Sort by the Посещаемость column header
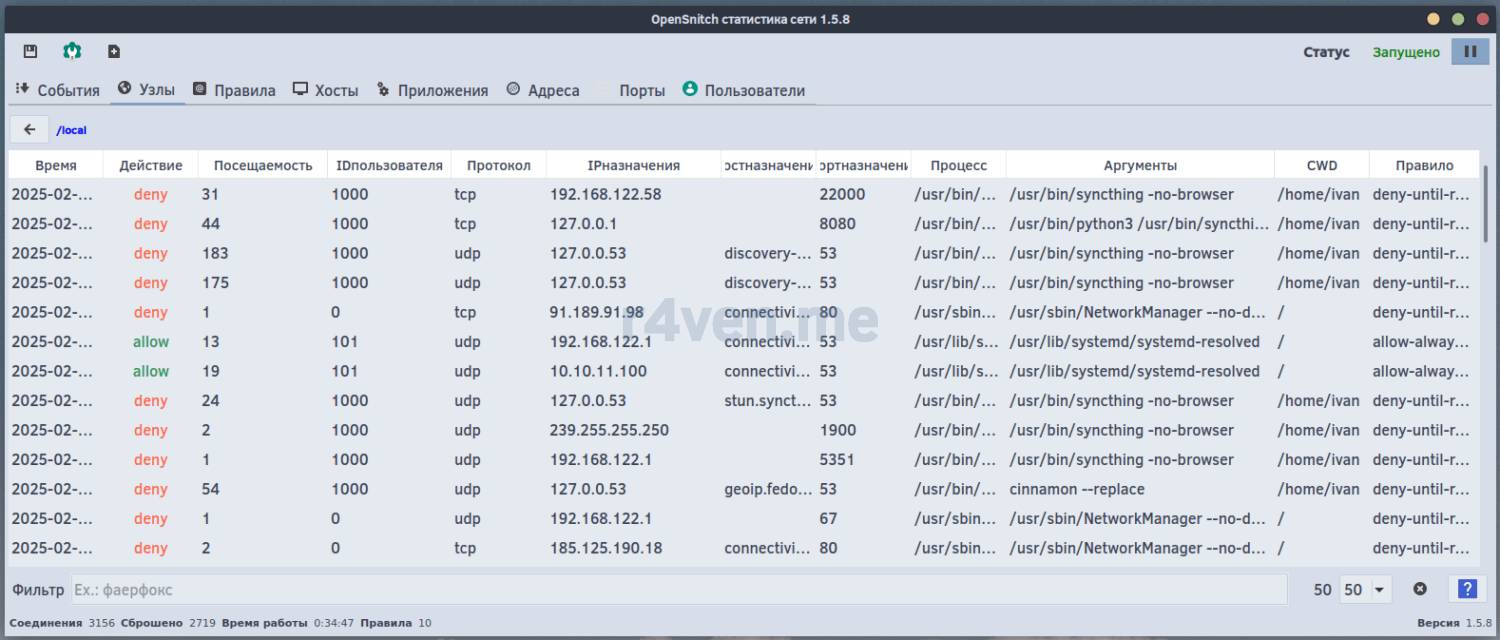Viewport: 1500px width, 640px height. (x=263, y=165)
